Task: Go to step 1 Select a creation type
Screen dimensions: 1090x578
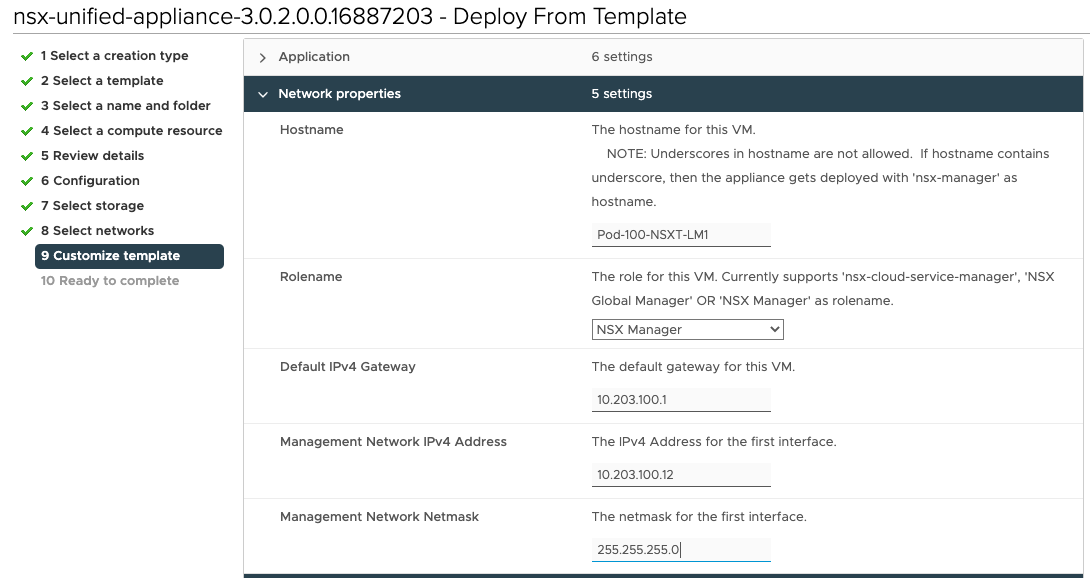Action: tap(114, 56)
